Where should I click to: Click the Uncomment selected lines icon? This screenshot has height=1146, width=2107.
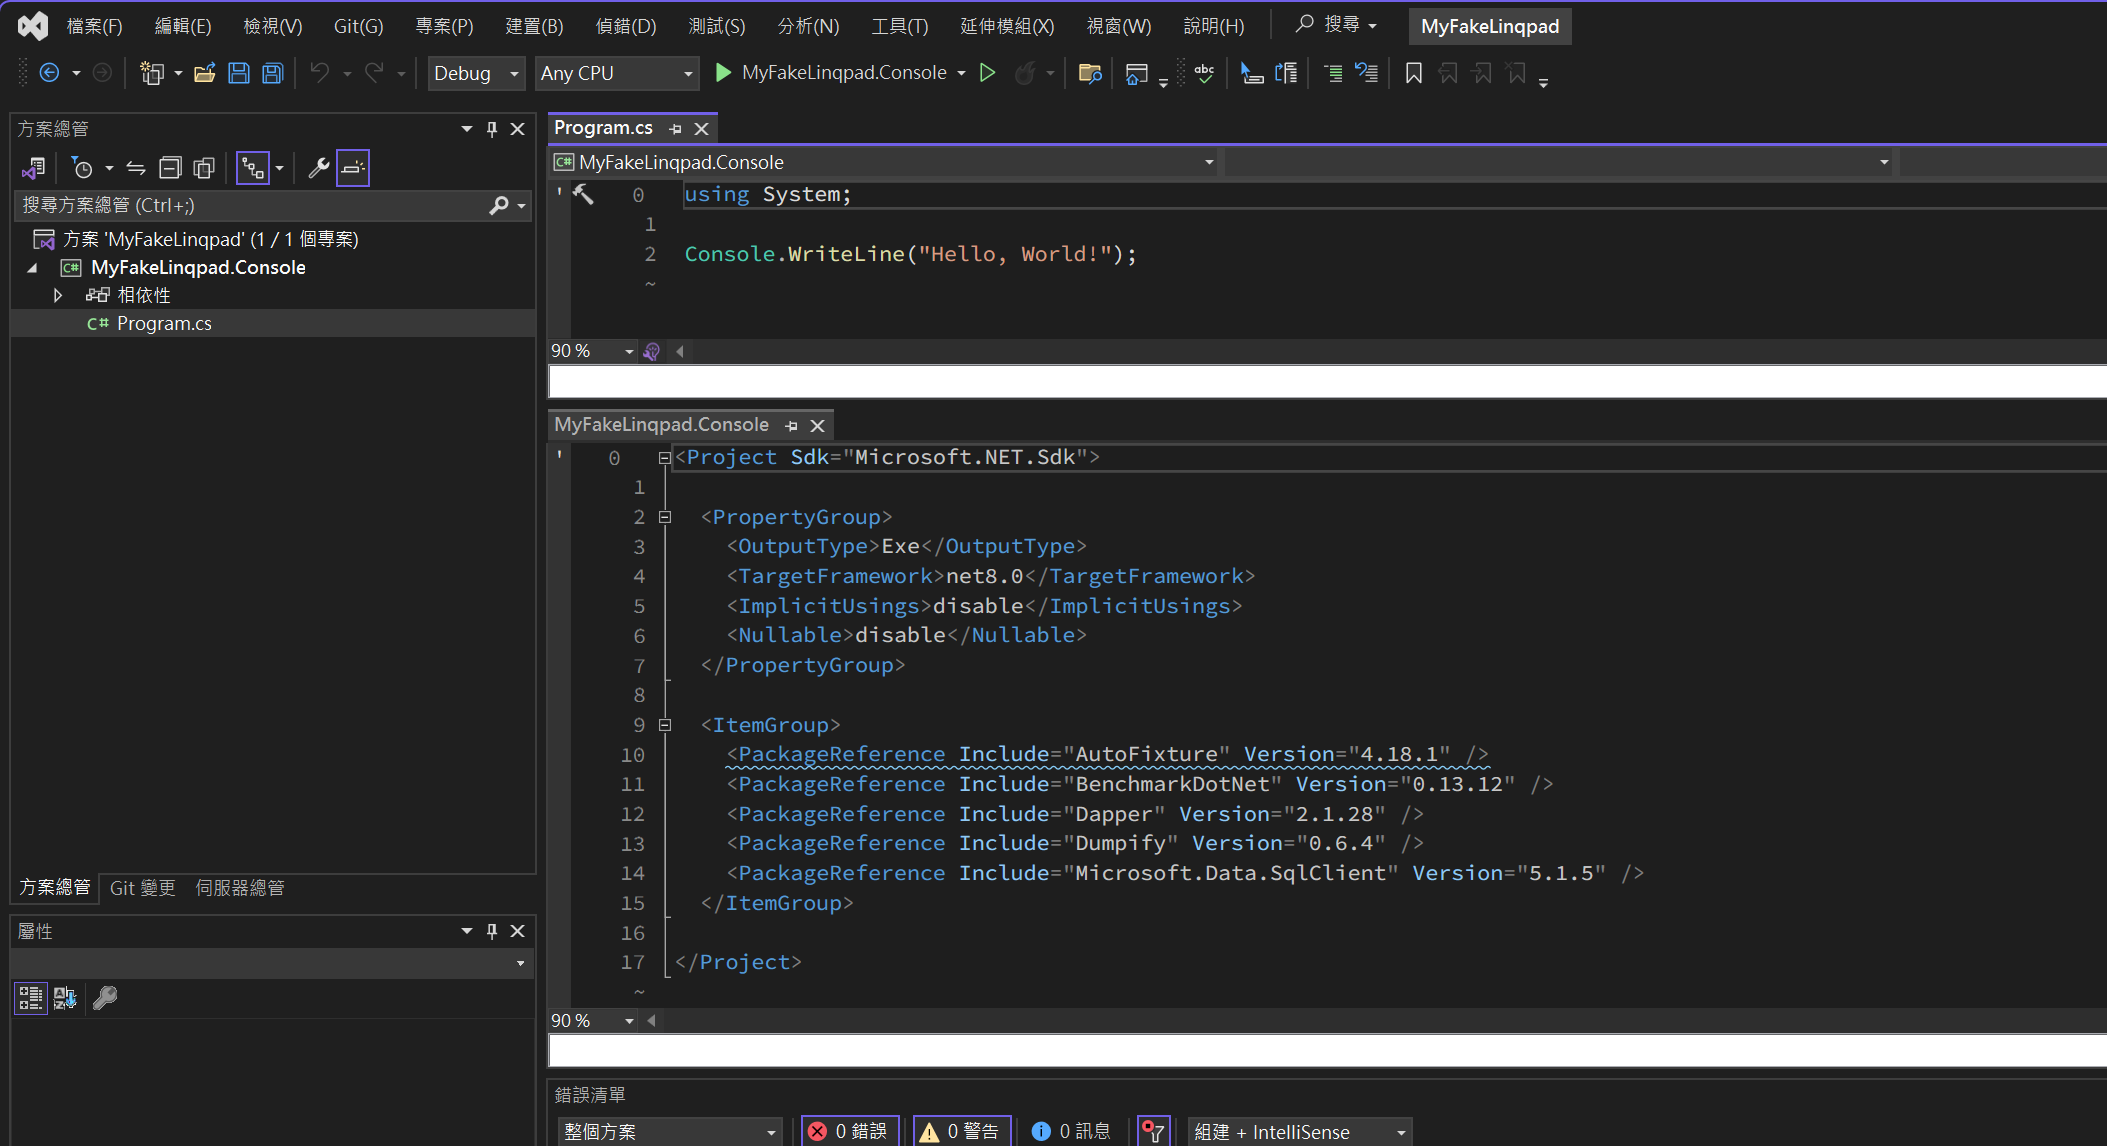click(1367, 73)
